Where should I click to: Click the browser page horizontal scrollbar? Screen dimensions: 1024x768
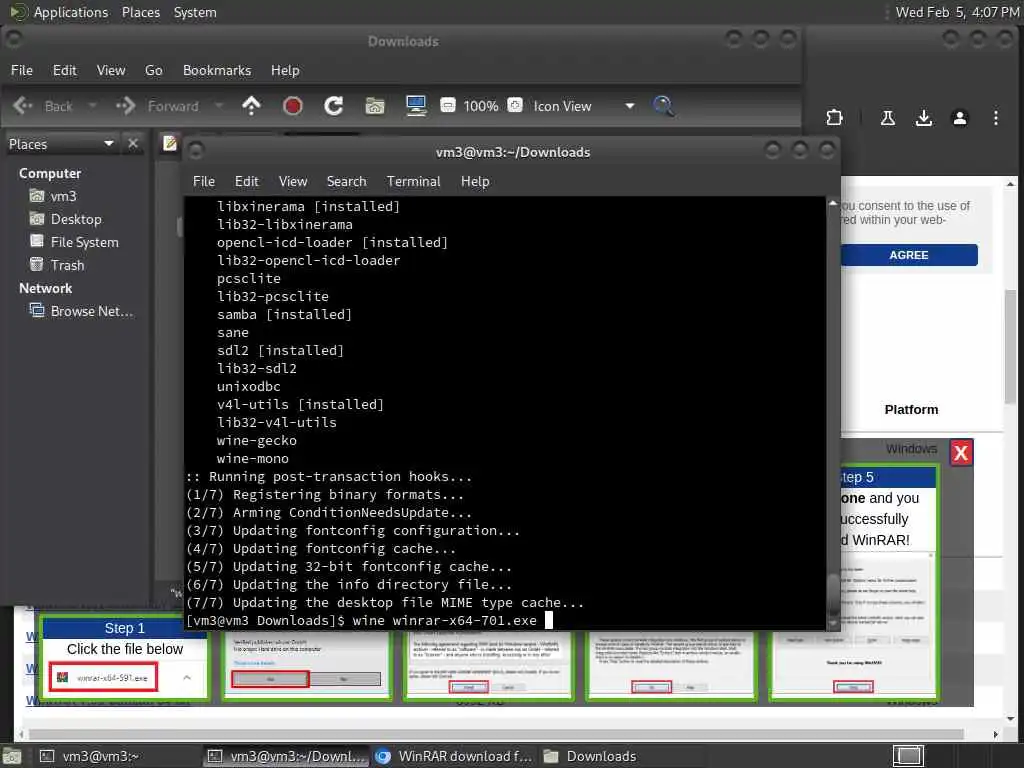[x=496, y=734]
